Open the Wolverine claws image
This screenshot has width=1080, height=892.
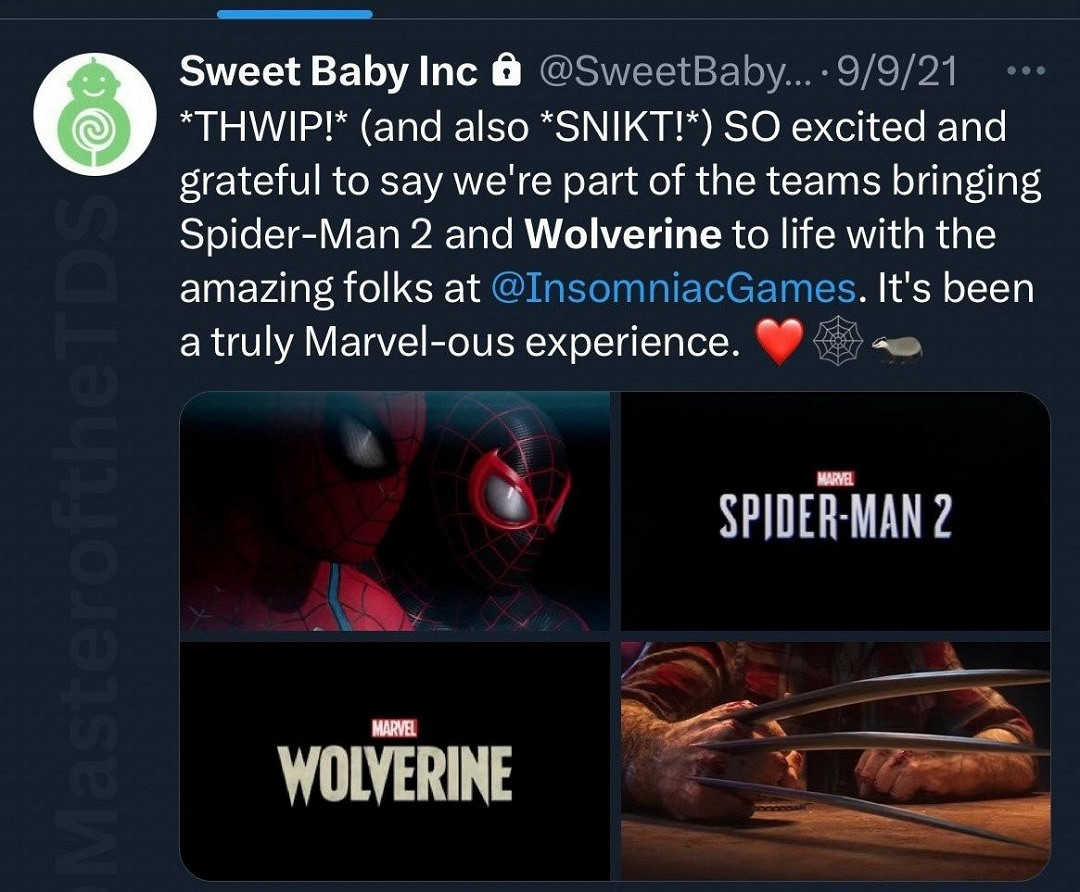click(x=835, y=761)
